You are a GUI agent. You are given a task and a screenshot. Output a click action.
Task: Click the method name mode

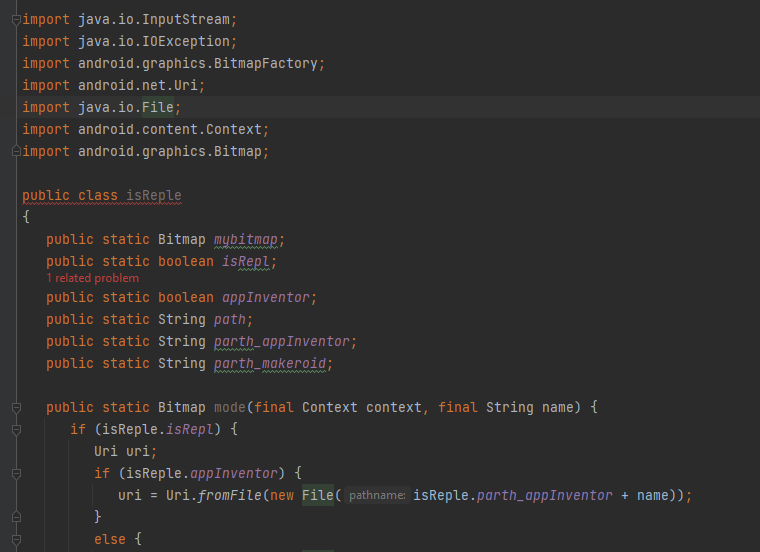coord(230,407)
